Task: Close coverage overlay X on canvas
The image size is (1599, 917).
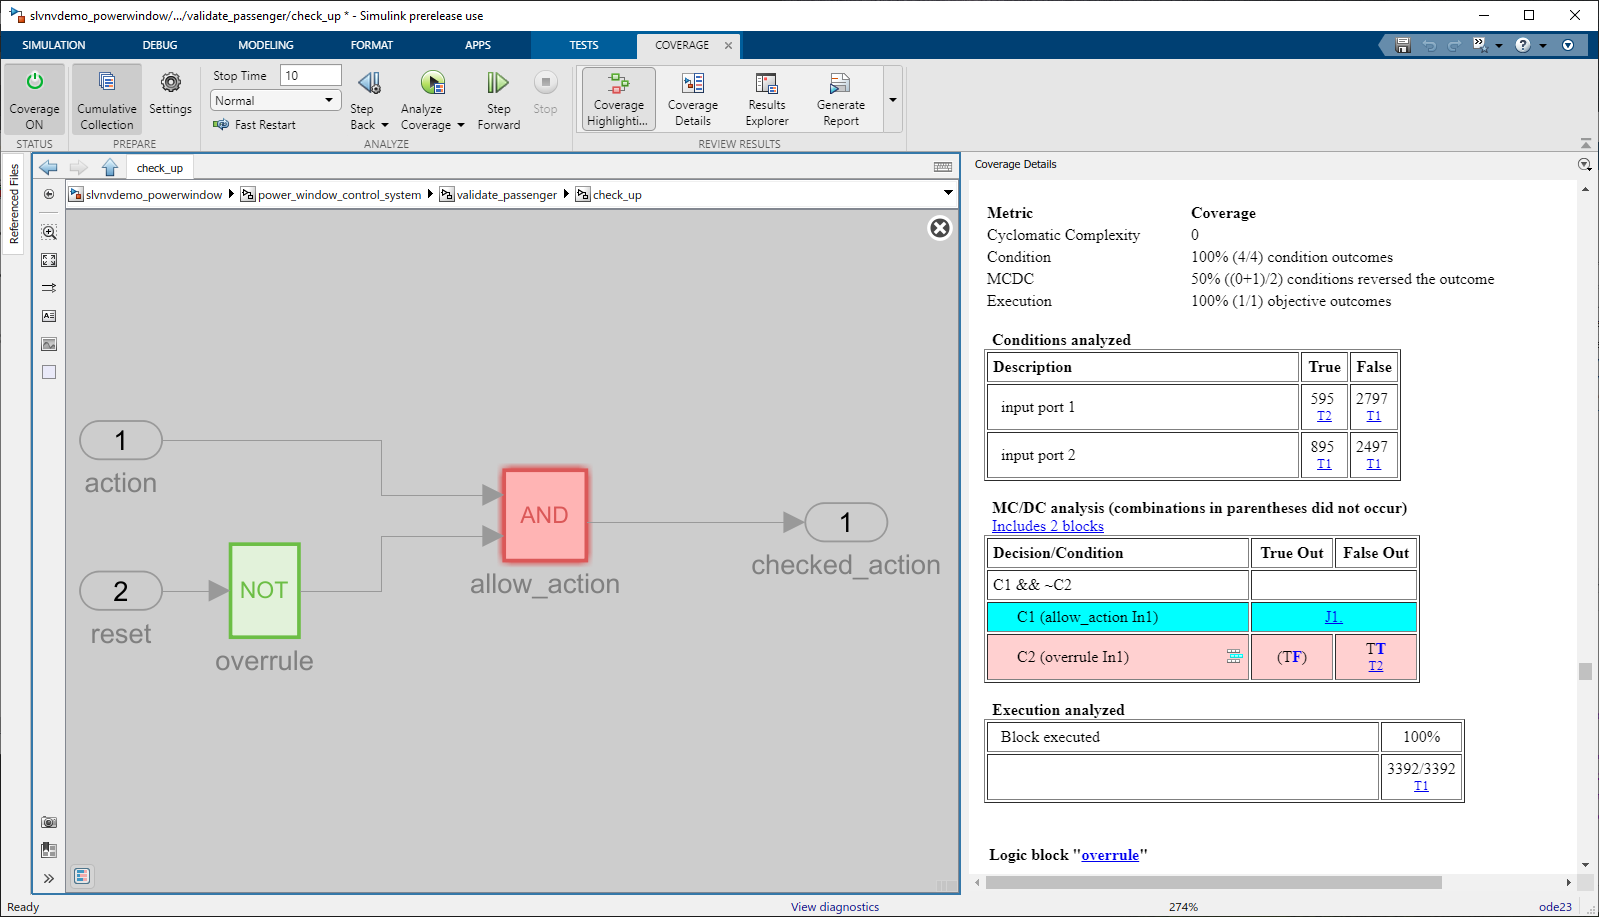Action: (x=940, y=228)
